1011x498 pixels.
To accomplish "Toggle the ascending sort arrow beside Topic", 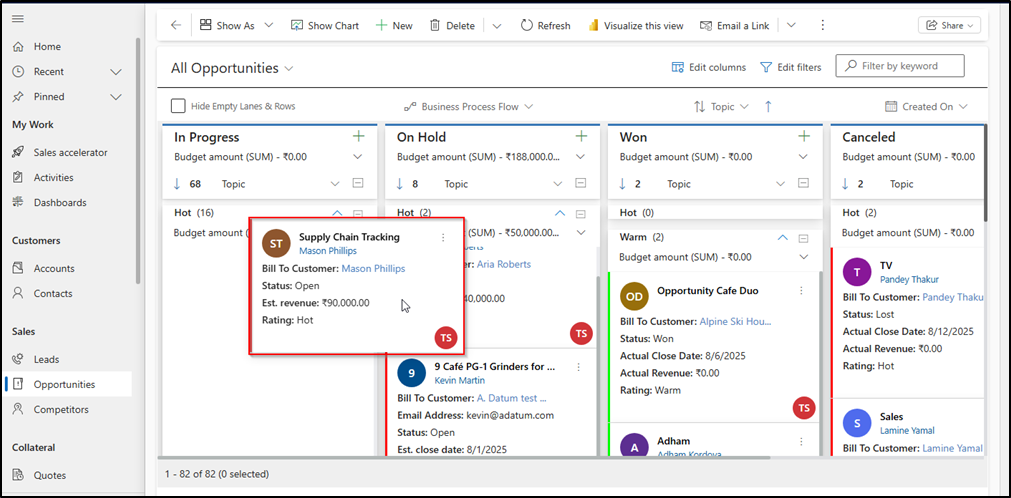I will tap(768, 106).
